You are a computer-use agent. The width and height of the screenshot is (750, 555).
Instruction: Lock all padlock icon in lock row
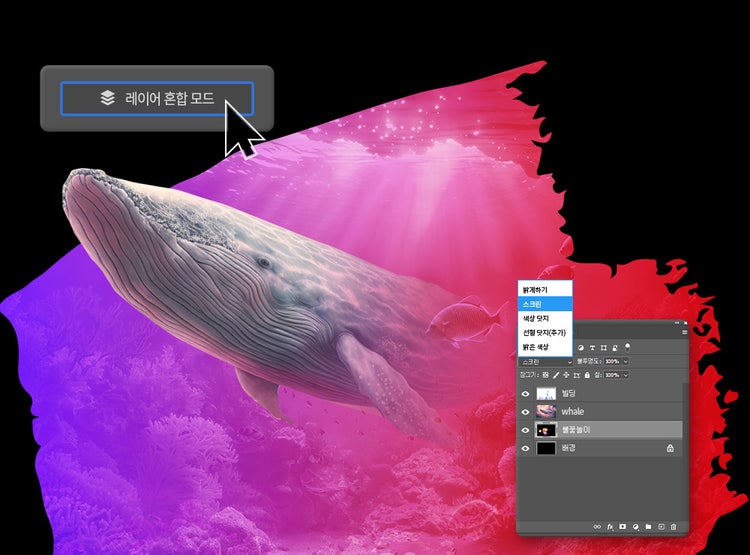pos(587,375)
